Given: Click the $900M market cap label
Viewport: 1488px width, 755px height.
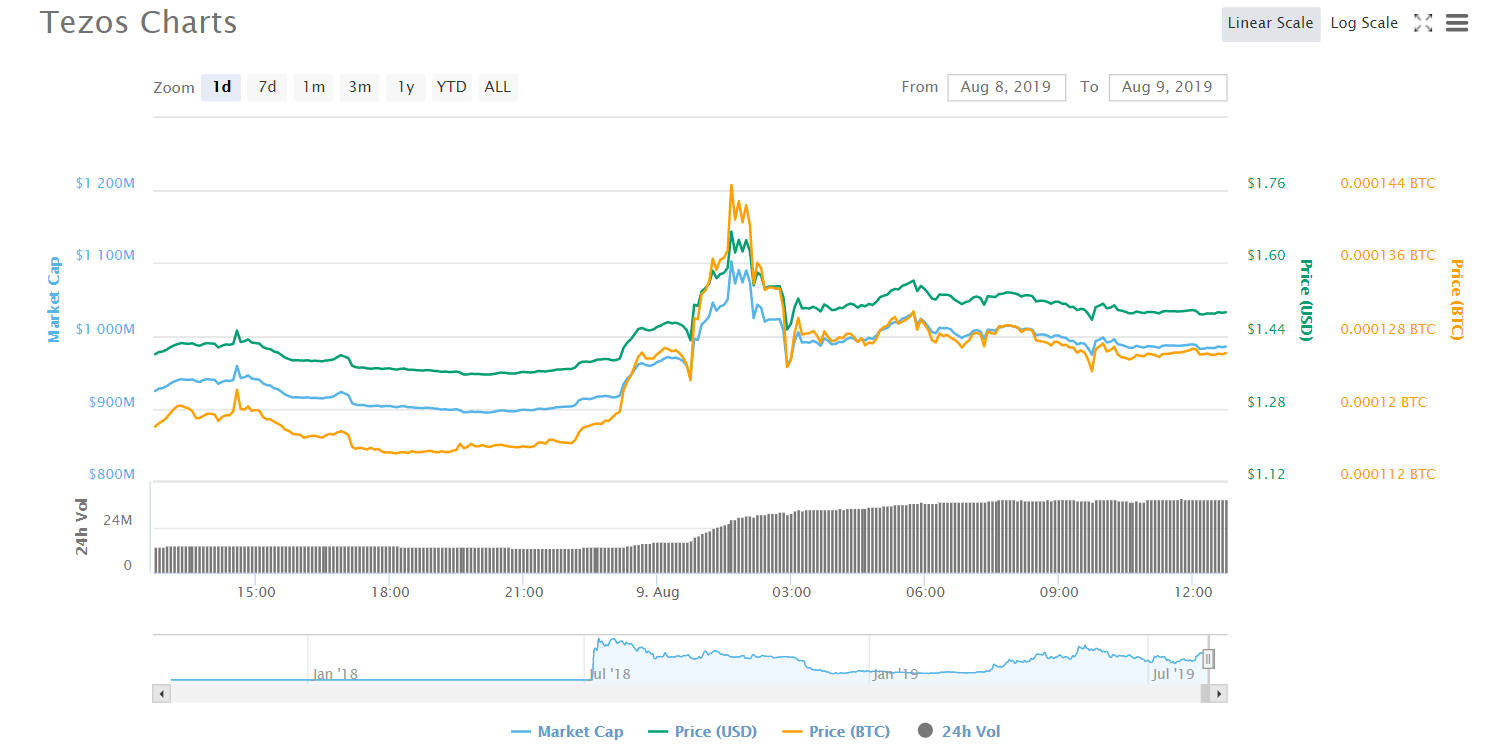Looking at the screenshot, I should point(111,402).
